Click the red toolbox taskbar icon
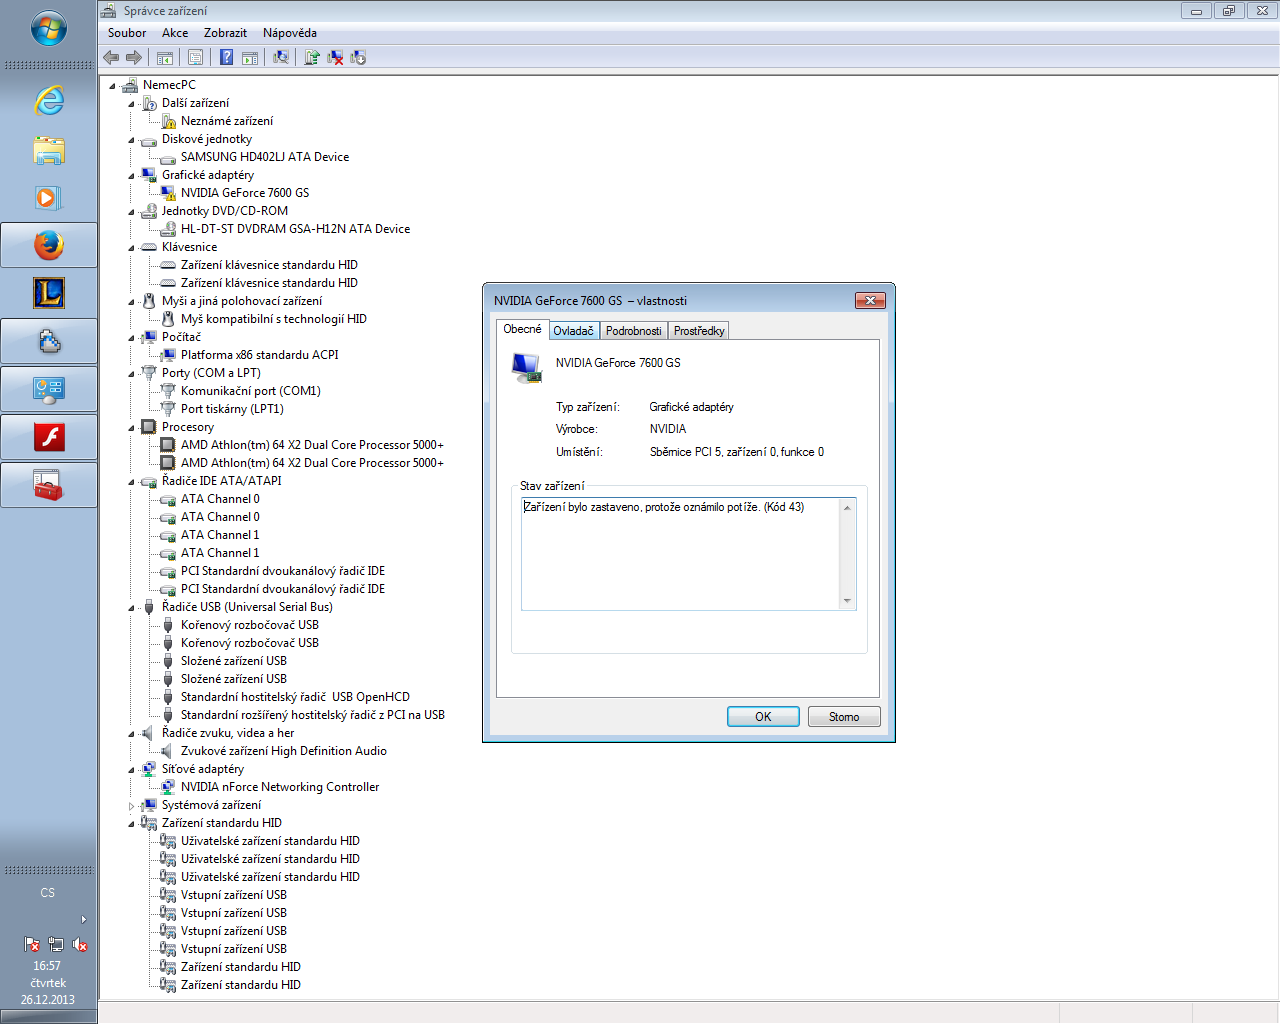This screenshot has width=1280, height=1024. [49, 485]
